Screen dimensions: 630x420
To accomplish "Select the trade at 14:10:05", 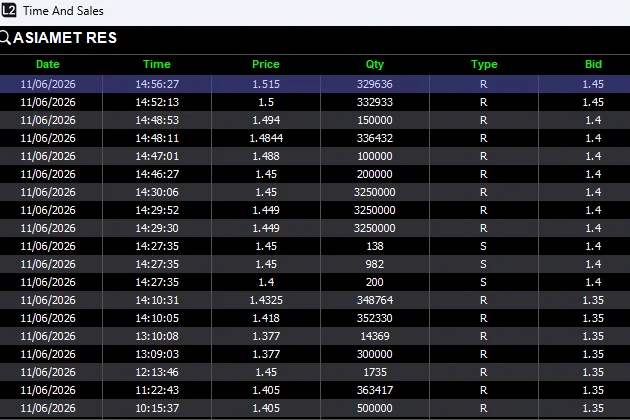I will click(315, 318).
